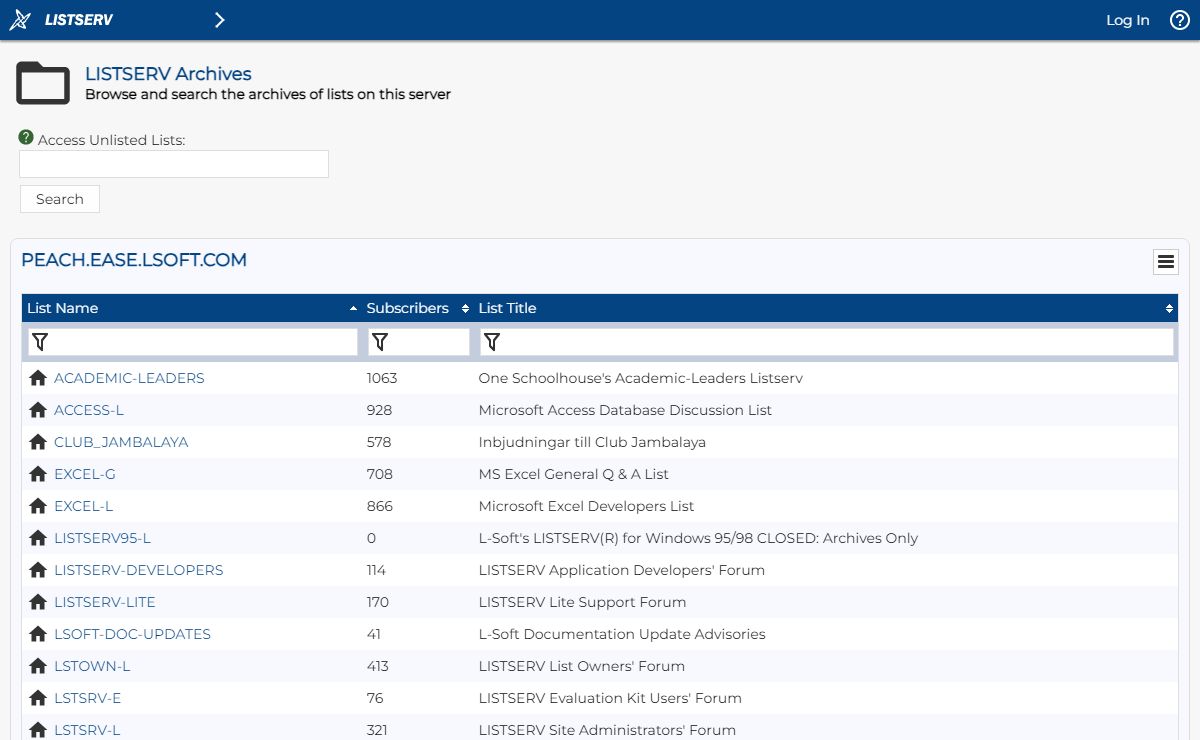Open the CLUB_JAMBALAYA list link
This screenshot has height=740, width=1200.
[121, 442]
